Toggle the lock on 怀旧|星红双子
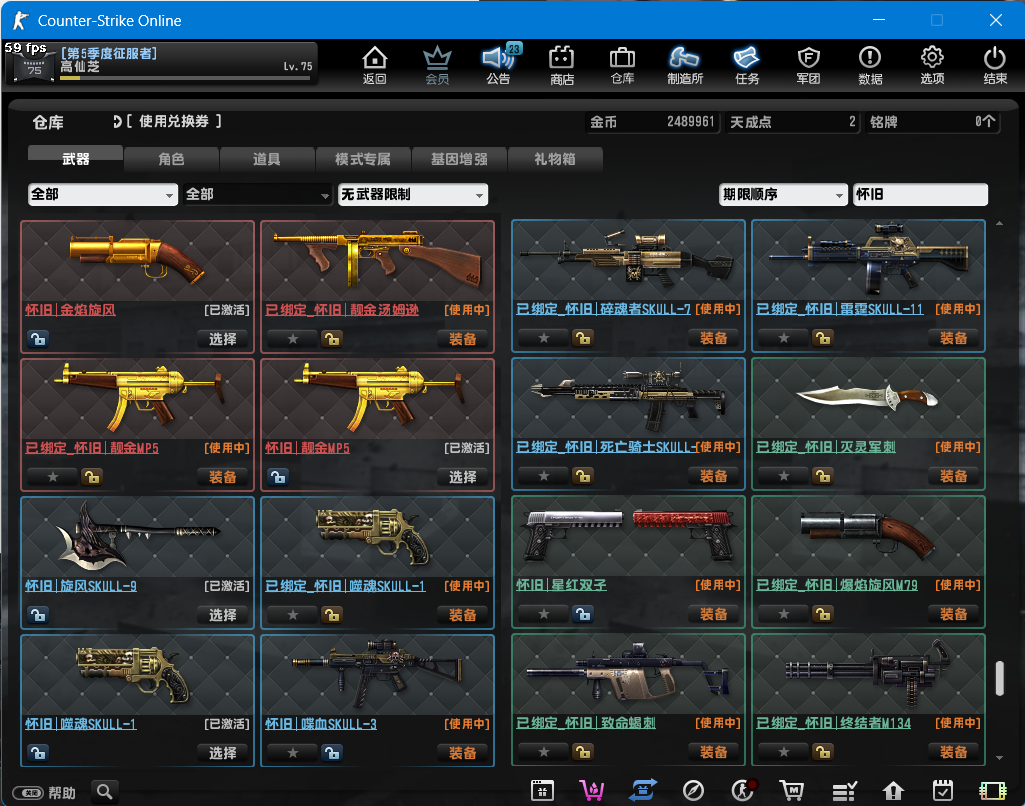 (x=583, y=614)
